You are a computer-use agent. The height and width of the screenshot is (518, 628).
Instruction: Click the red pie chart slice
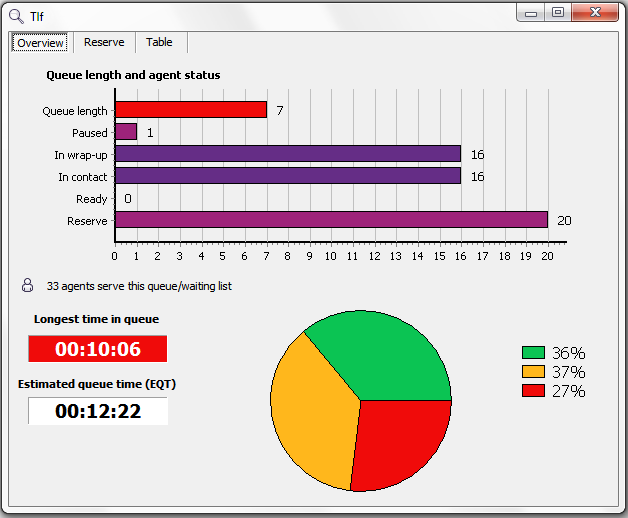[x=400, y=440]
